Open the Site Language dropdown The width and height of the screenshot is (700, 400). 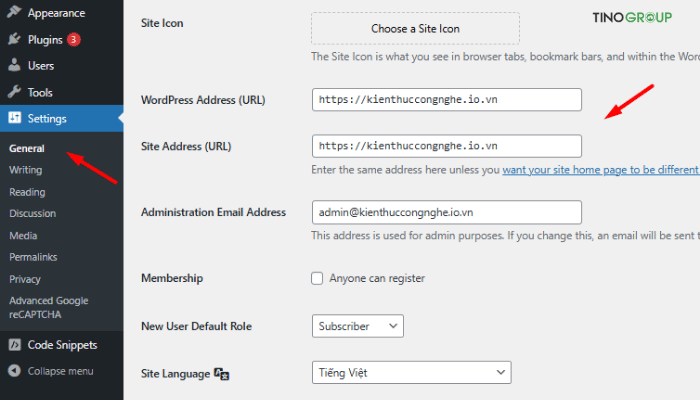coord(412,372)
